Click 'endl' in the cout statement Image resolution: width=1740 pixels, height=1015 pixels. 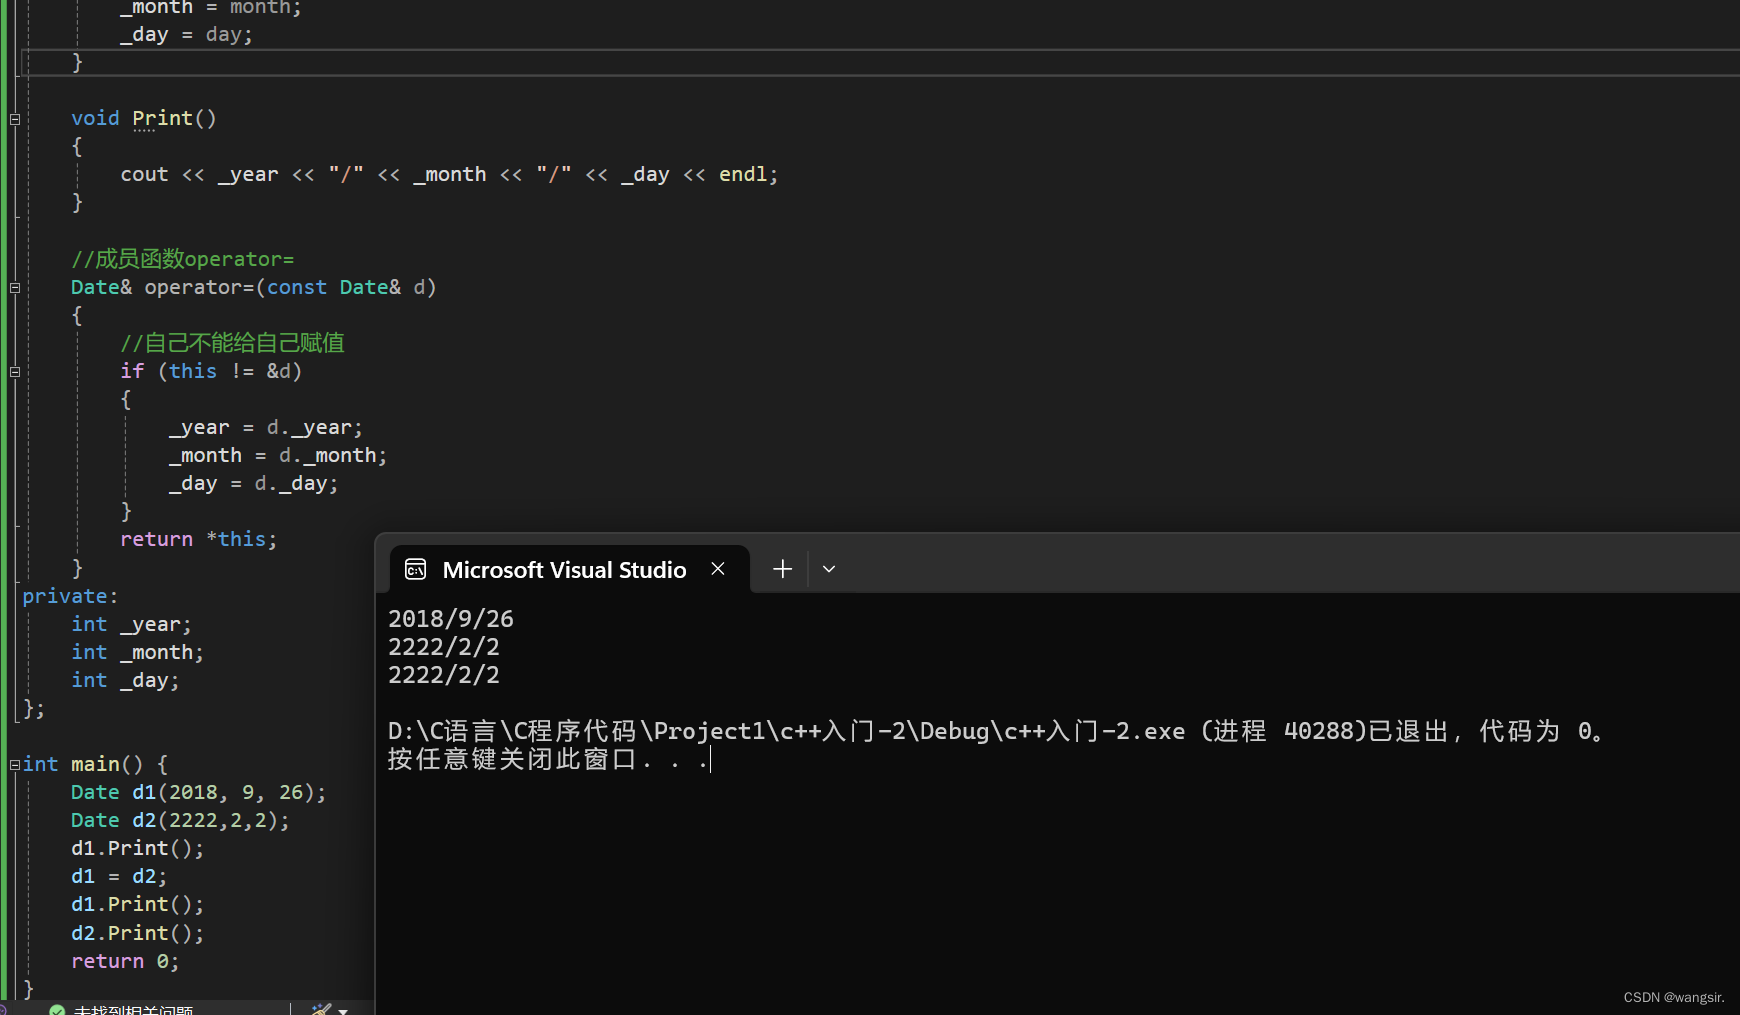(742, 174)
